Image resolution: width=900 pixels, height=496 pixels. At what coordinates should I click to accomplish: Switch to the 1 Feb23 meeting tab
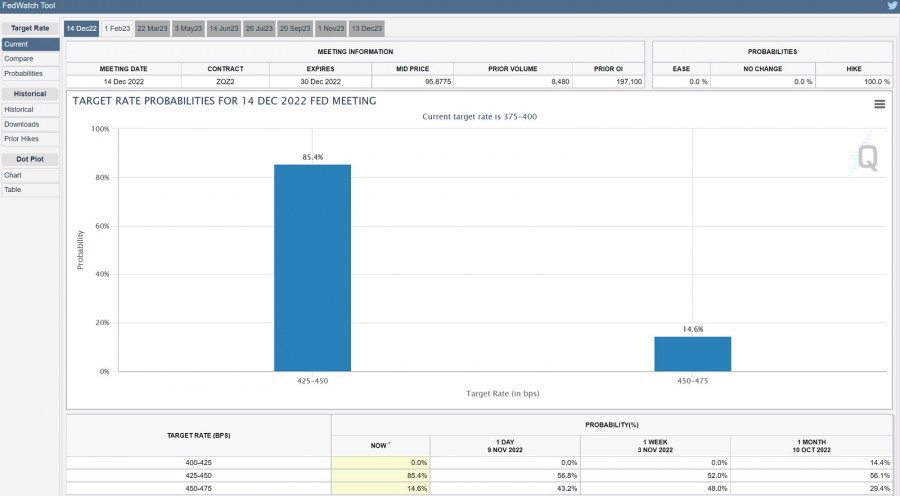(x=117, y=29)
